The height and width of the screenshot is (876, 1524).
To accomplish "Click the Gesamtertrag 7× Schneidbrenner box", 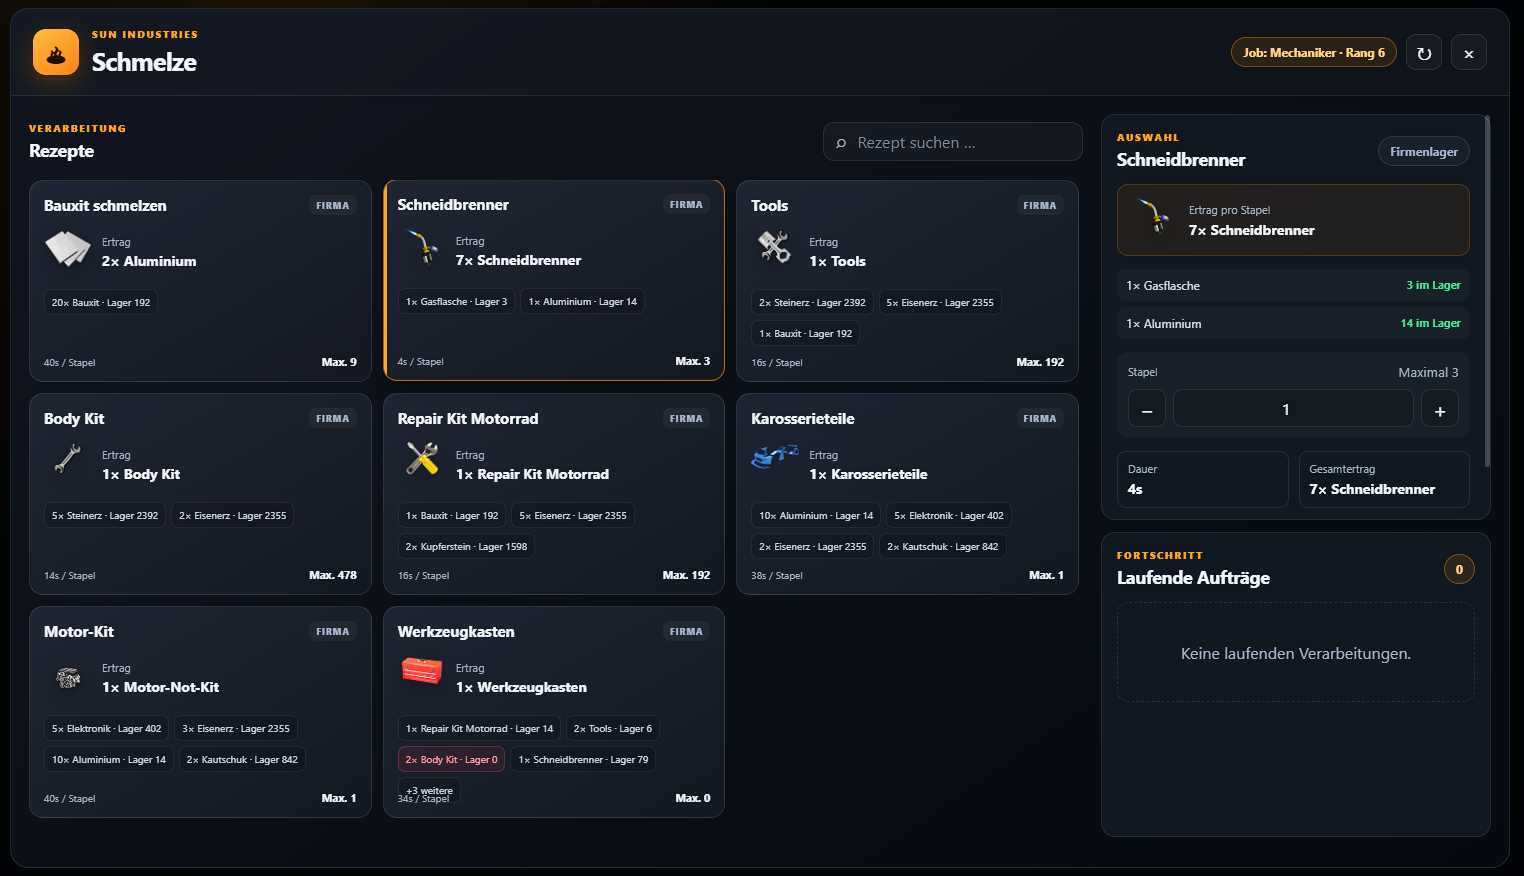I will [x=1383, y=480].
